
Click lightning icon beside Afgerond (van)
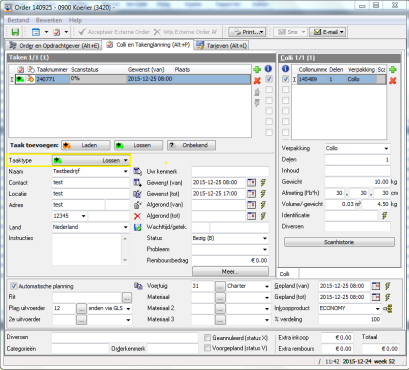click(263, 205)
